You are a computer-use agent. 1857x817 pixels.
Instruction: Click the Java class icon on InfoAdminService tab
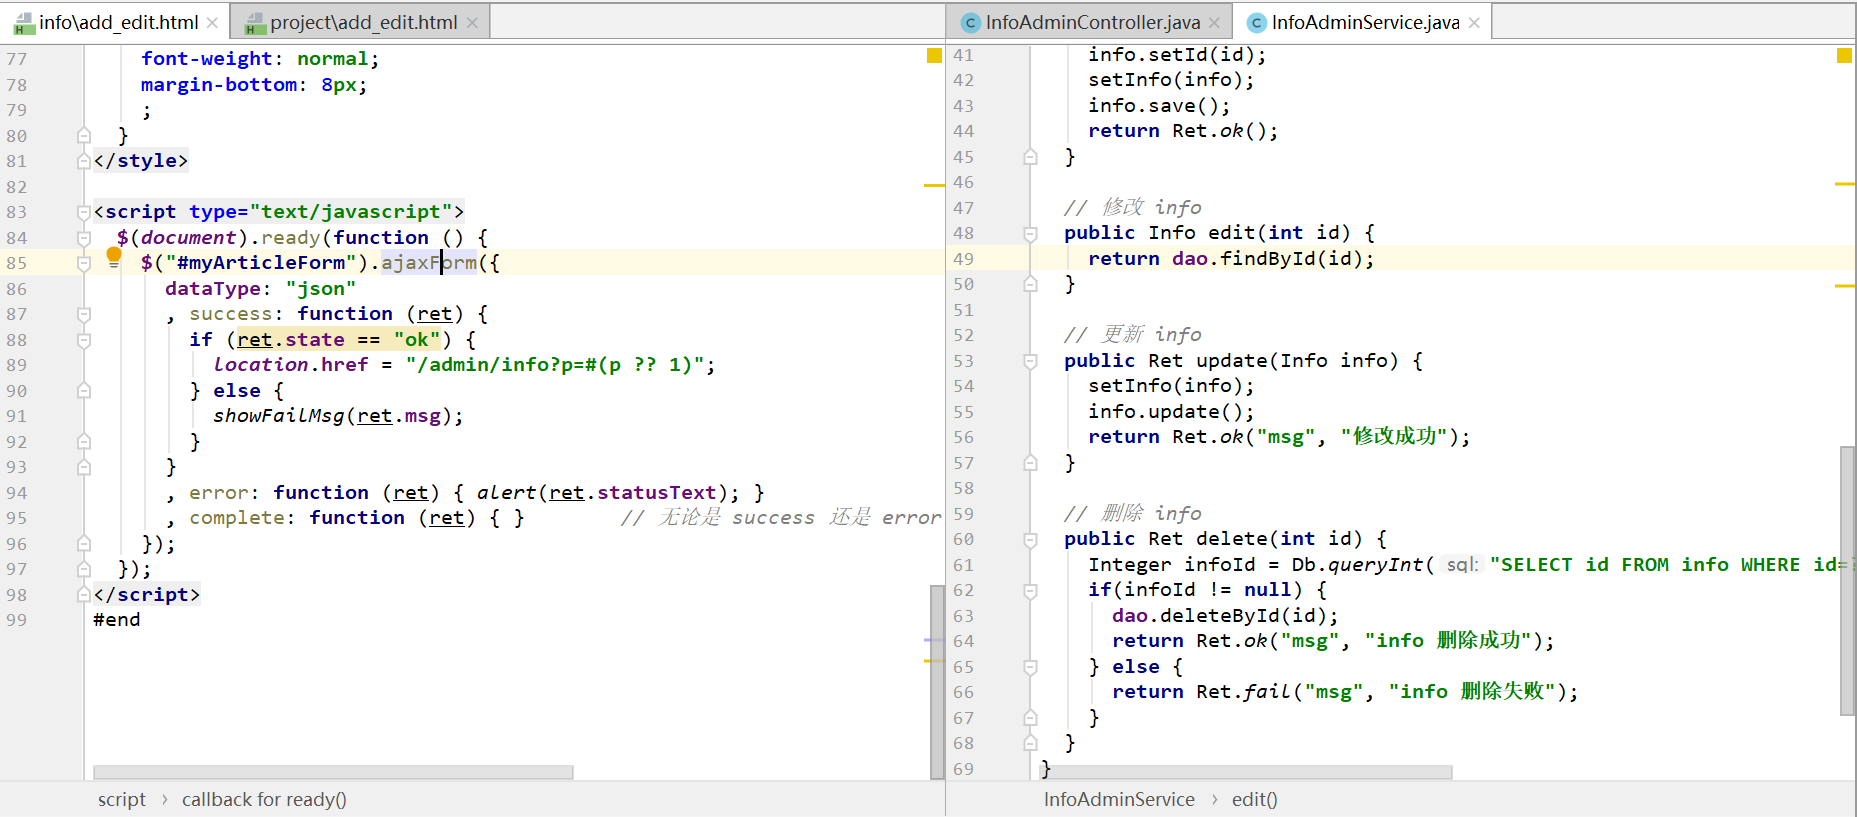1256,22
